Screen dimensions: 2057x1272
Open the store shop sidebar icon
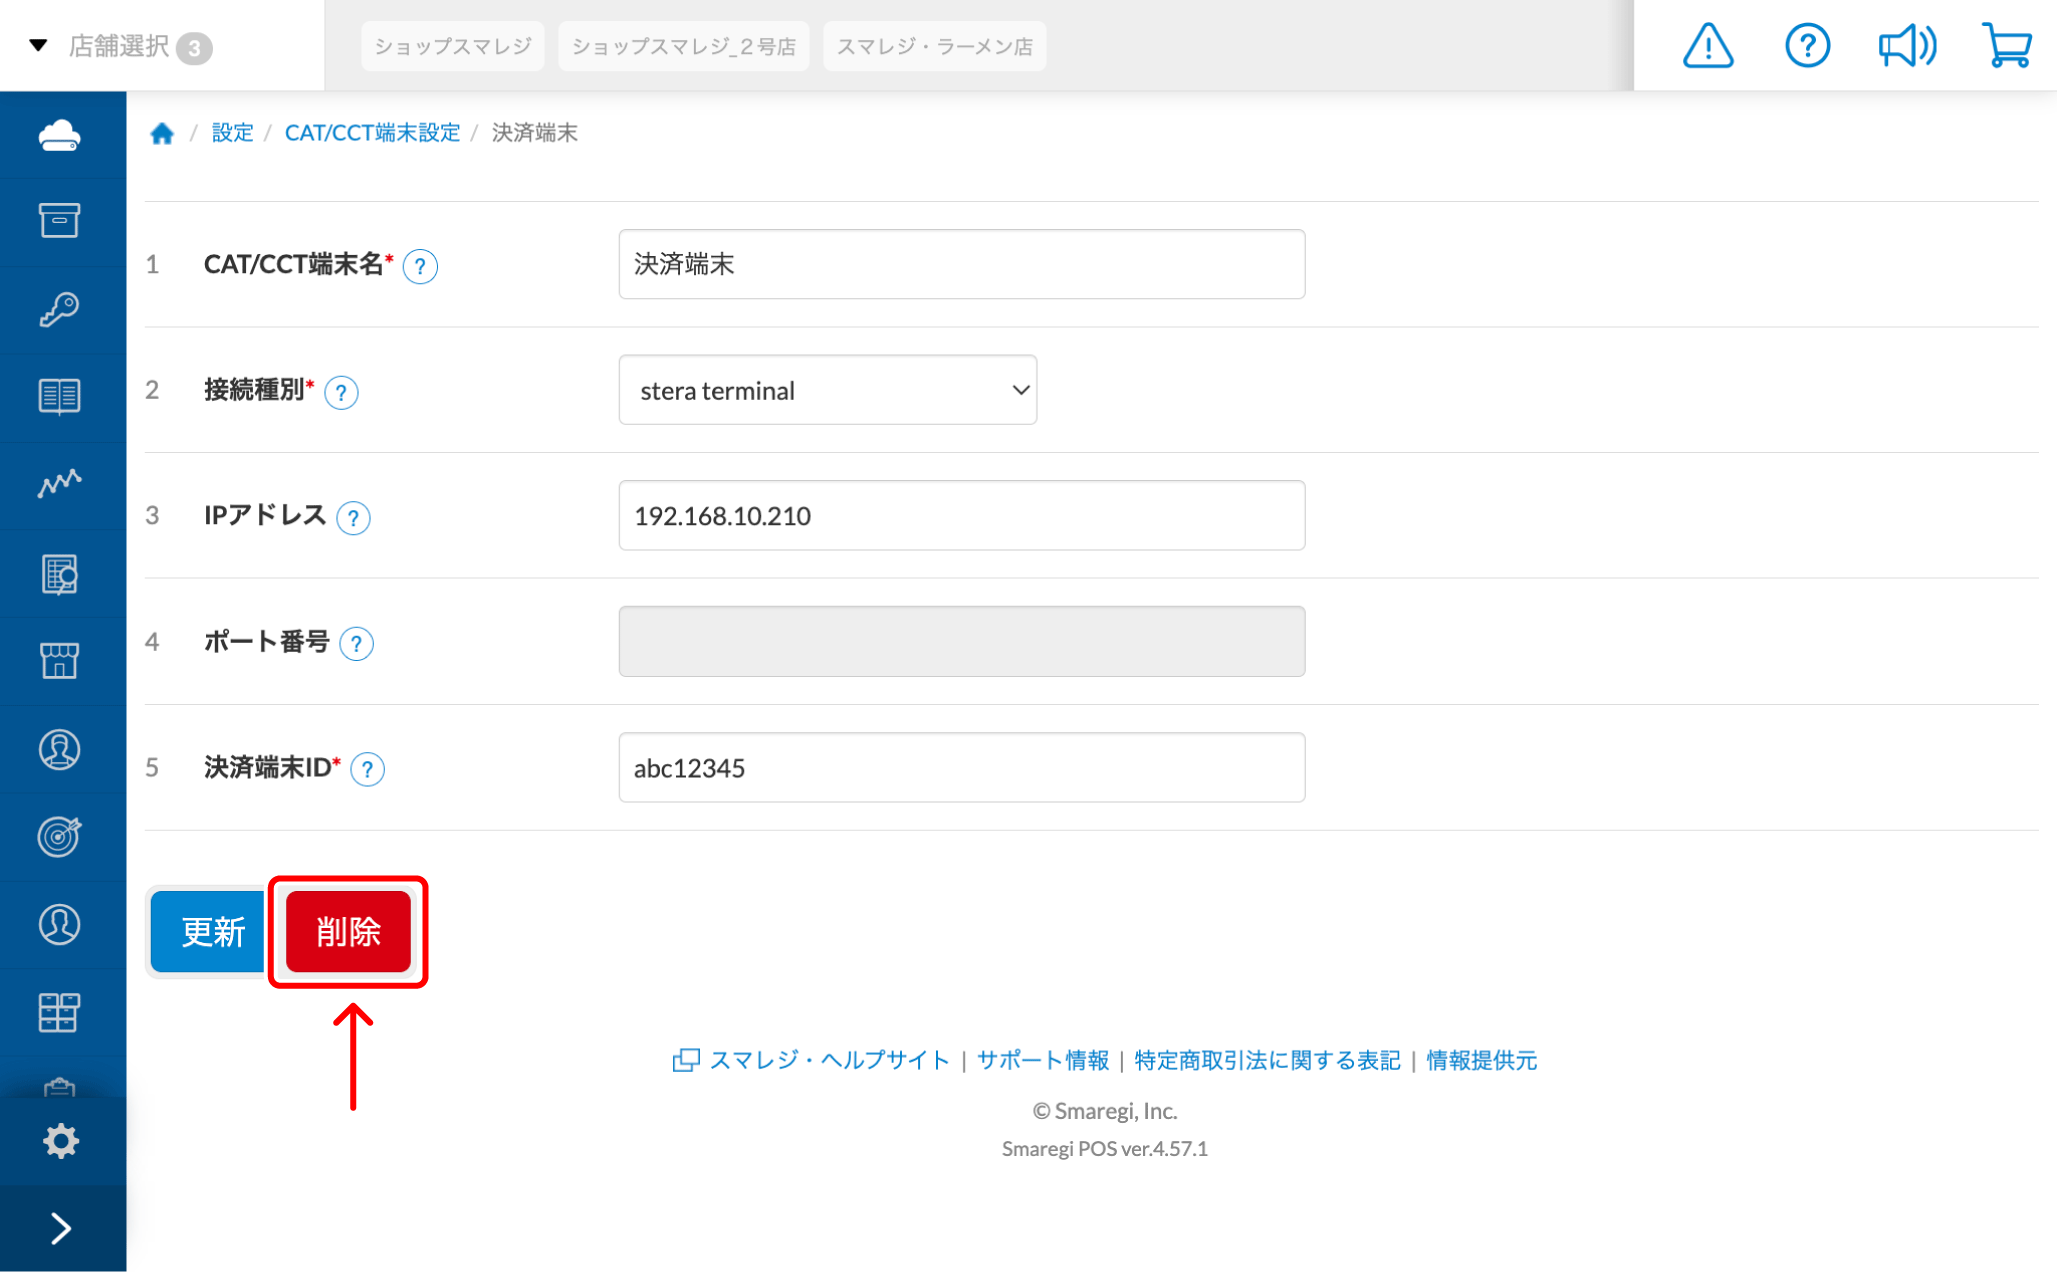click(60, 660)
